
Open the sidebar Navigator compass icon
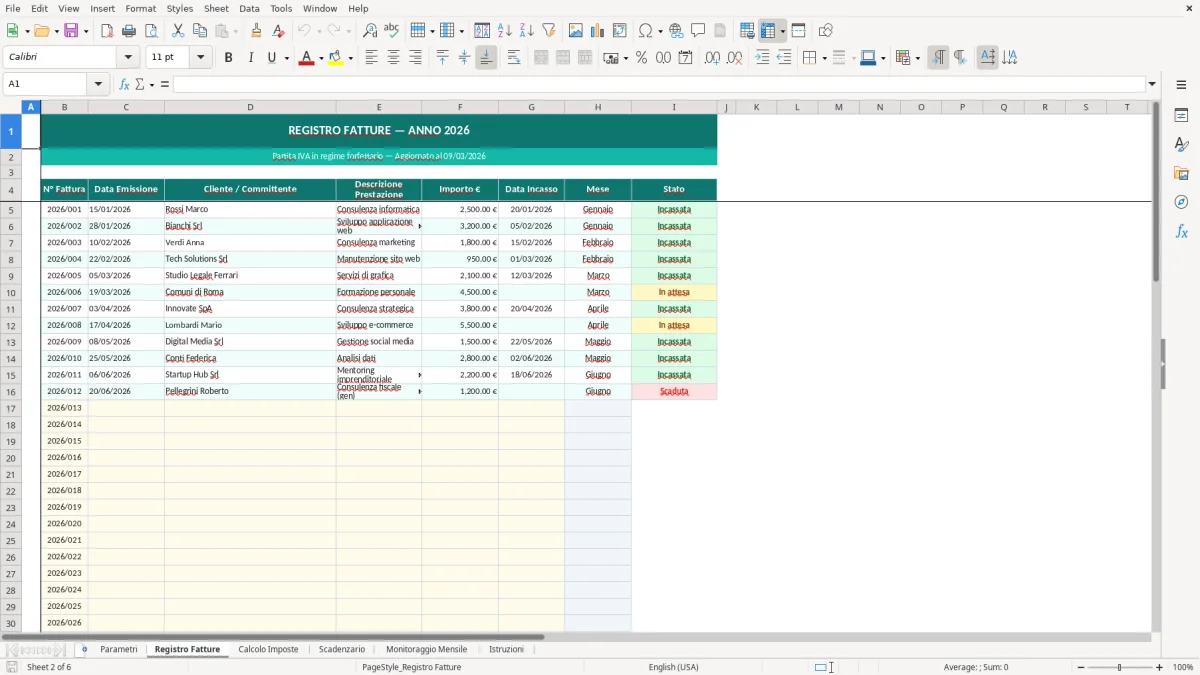[x=1181, y=202]
